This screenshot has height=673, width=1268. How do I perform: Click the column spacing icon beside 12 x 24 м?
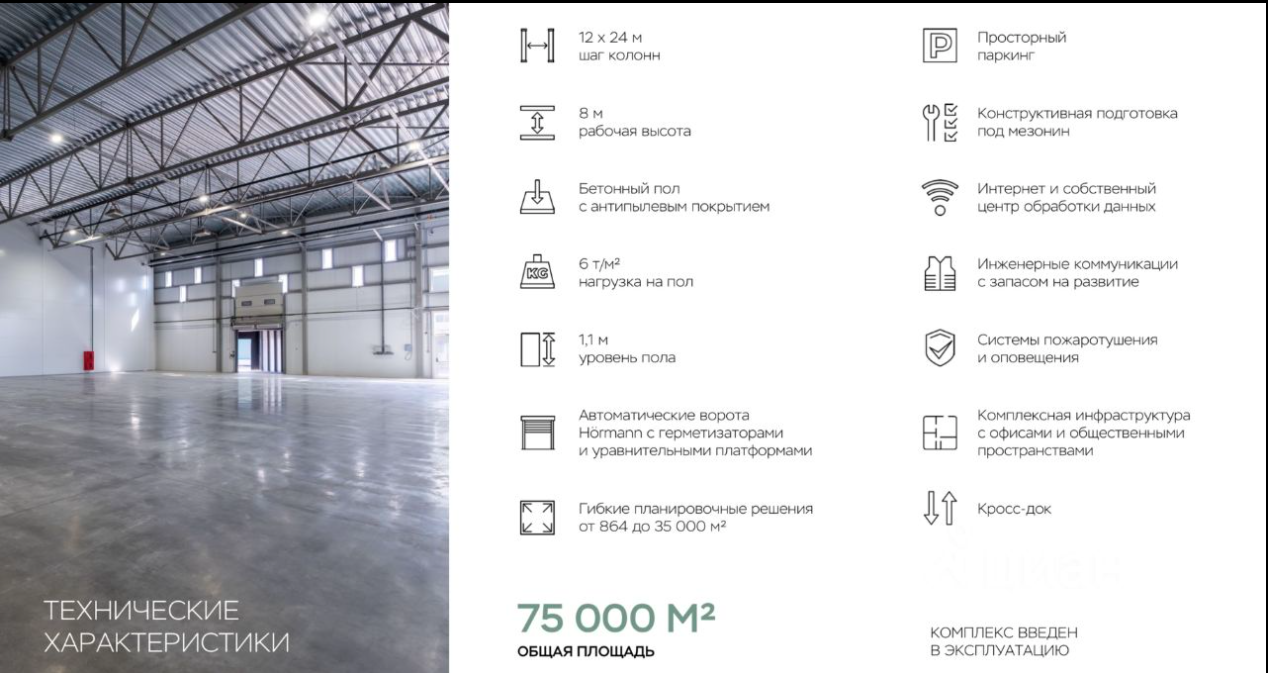[537, 47]
